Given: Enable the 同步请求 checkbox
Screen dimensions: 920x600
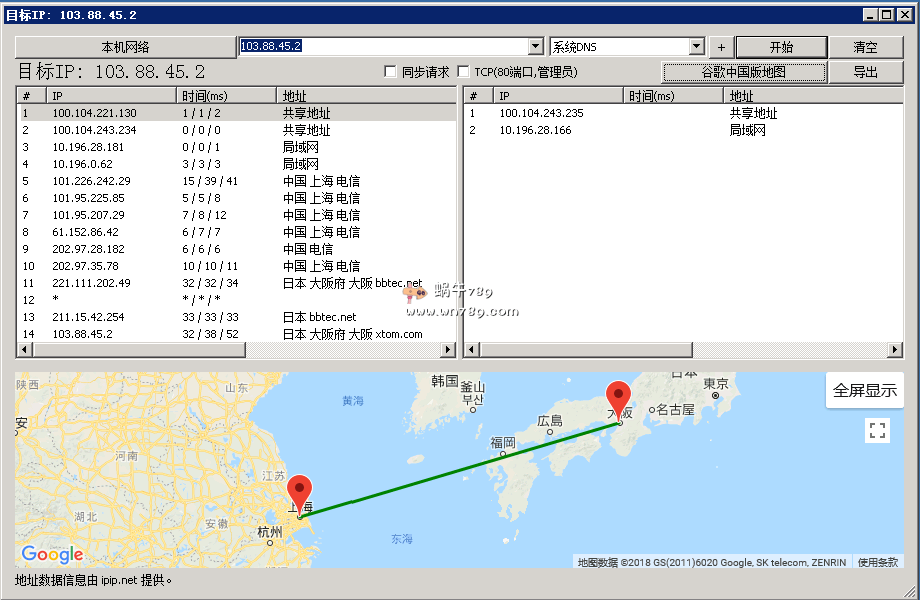Looking at the screenshot, I should (x=391, y=72).
